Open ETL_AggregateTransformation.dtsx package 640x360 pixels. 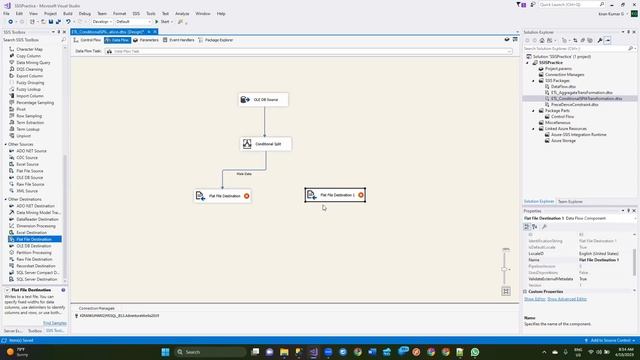(x=582, y=93)
